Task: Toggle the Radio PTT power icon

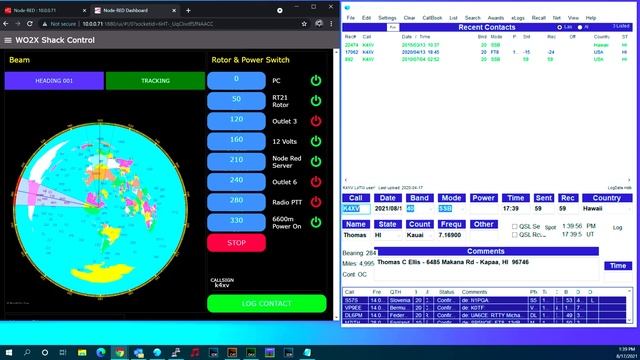Action: coord(316,202)
